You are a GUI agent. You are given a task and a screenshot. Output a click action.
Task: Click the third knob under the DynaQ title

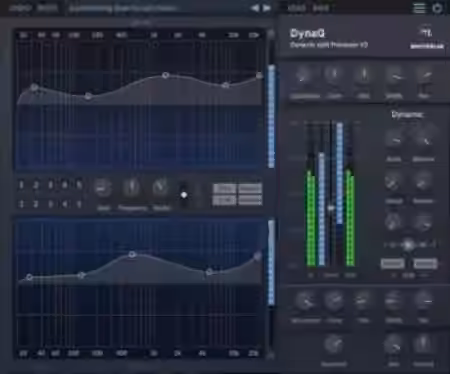363,75
